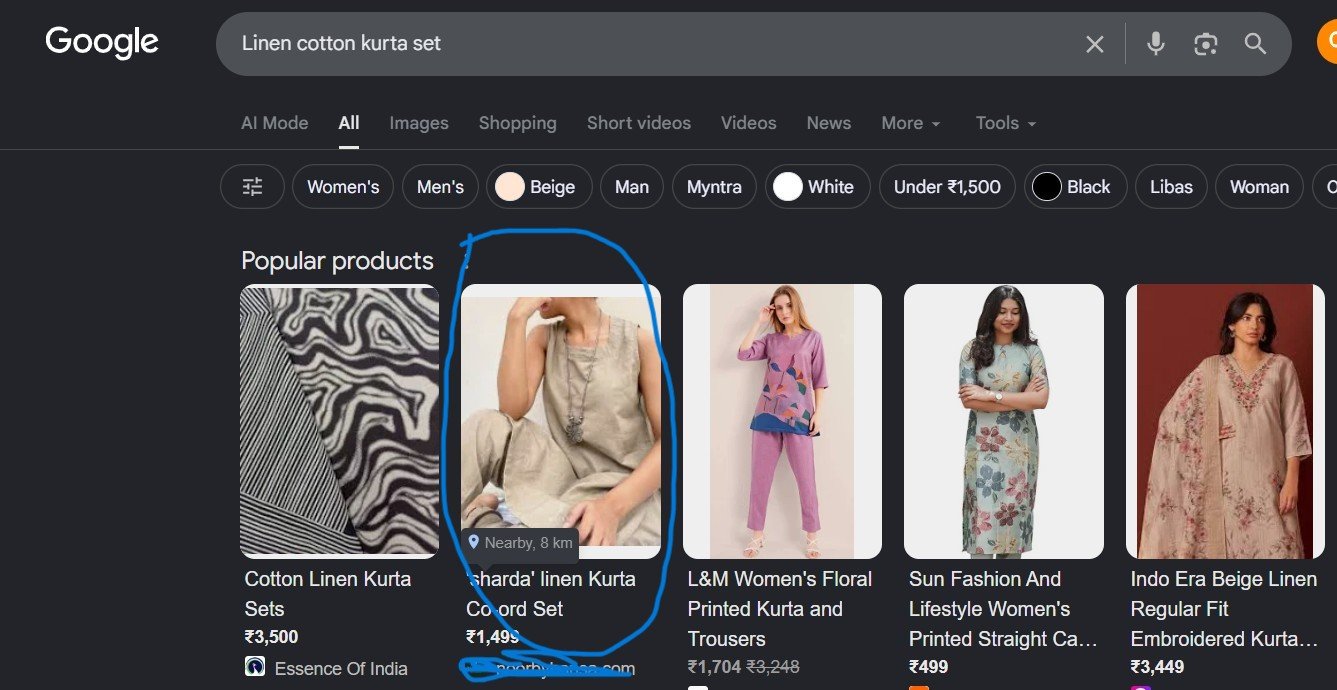Click the Google logo
This screenshot has width=1337, height=690.
[x=102, y=42]
